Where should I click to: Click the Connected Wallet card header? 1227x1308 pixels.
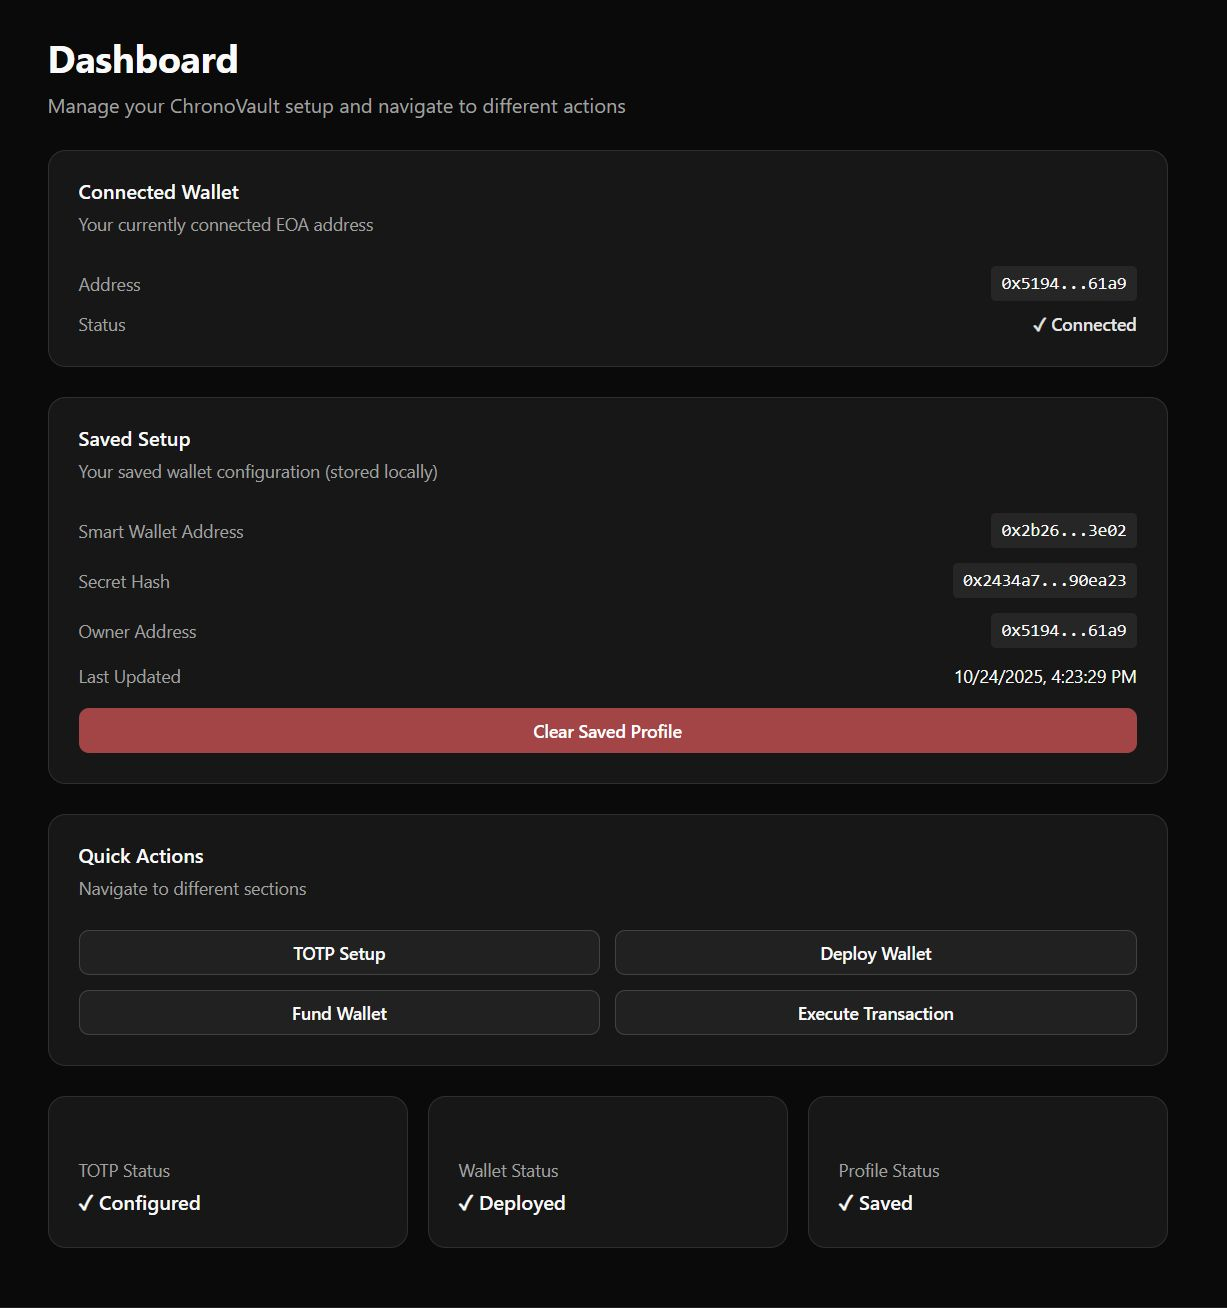pos(158,191)
